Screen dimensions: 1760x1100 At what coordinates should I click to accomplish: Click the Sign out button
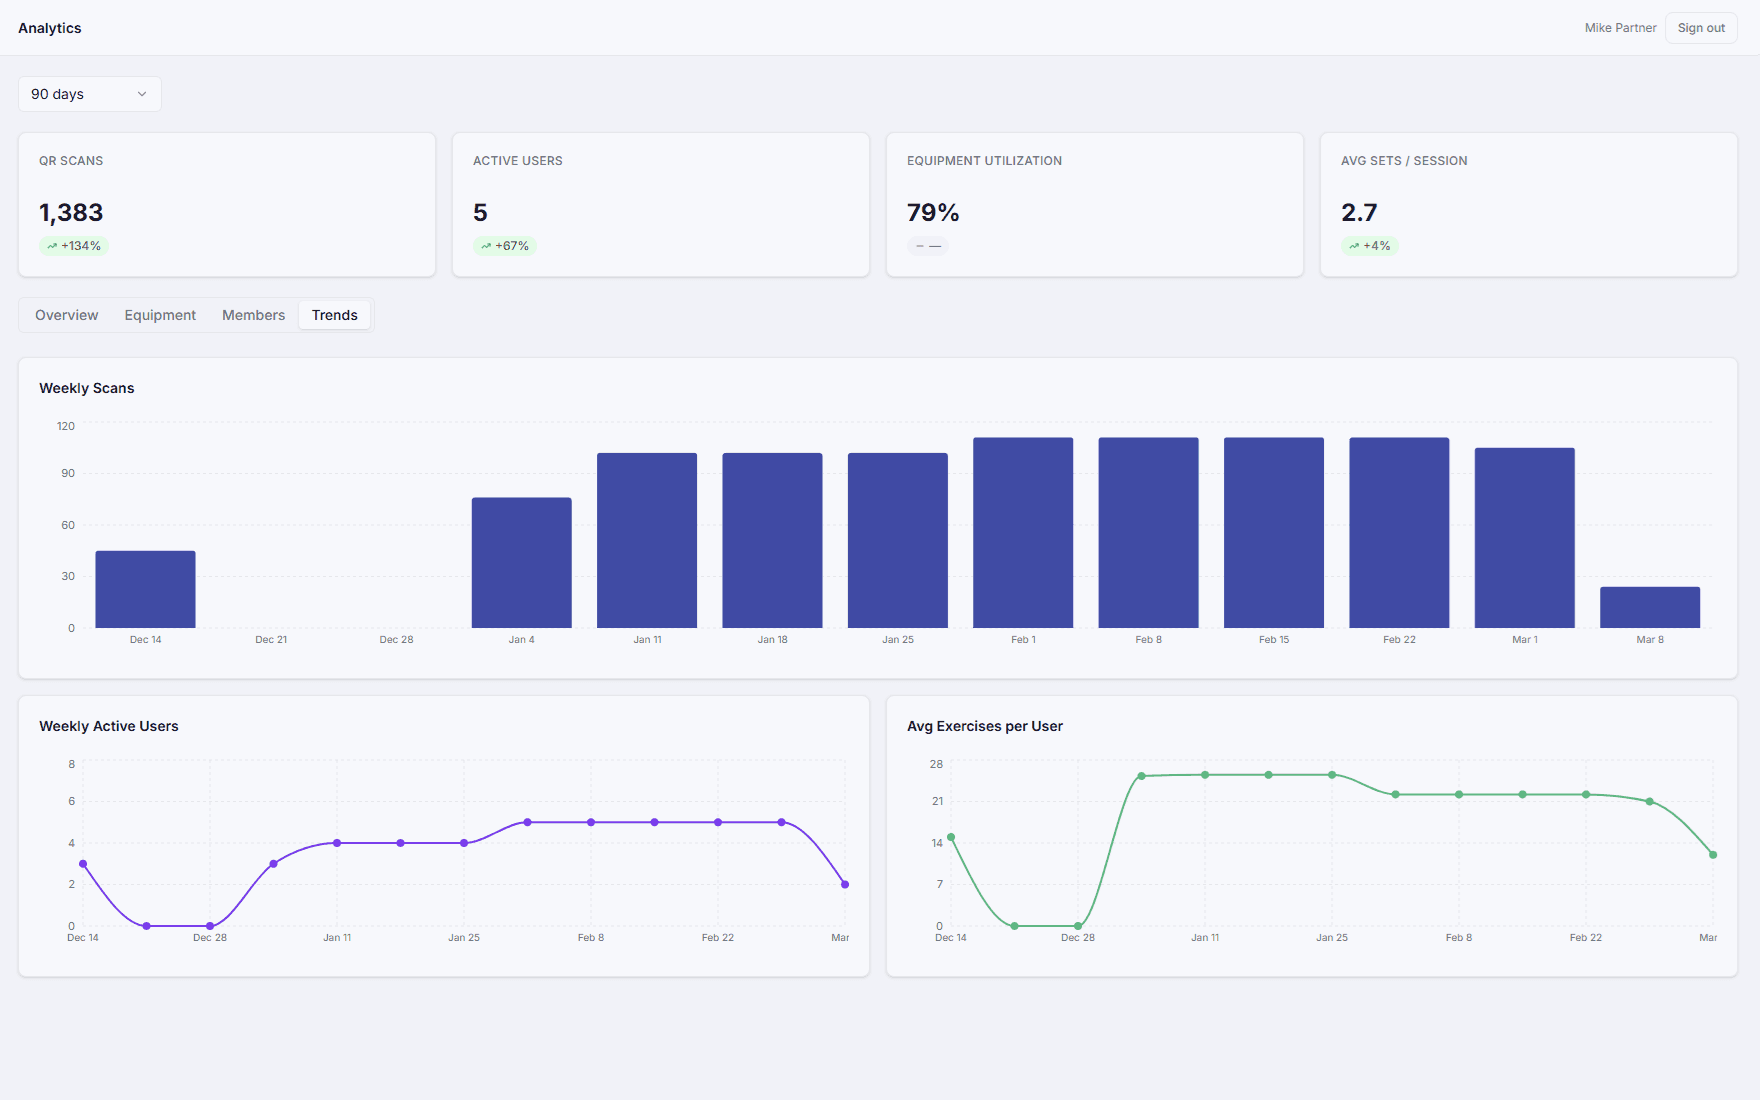(x=1700, y=28)
